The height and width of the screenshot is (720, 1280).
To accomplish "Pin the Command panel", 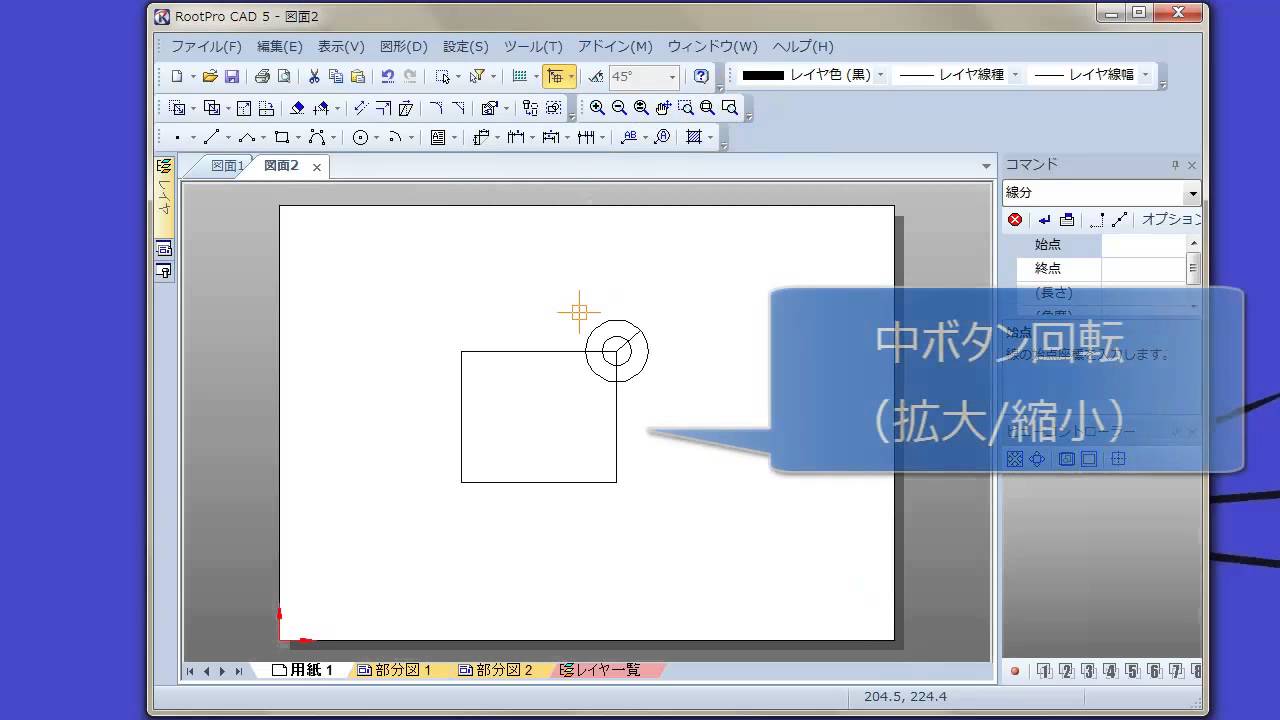I will (1176, 166).
